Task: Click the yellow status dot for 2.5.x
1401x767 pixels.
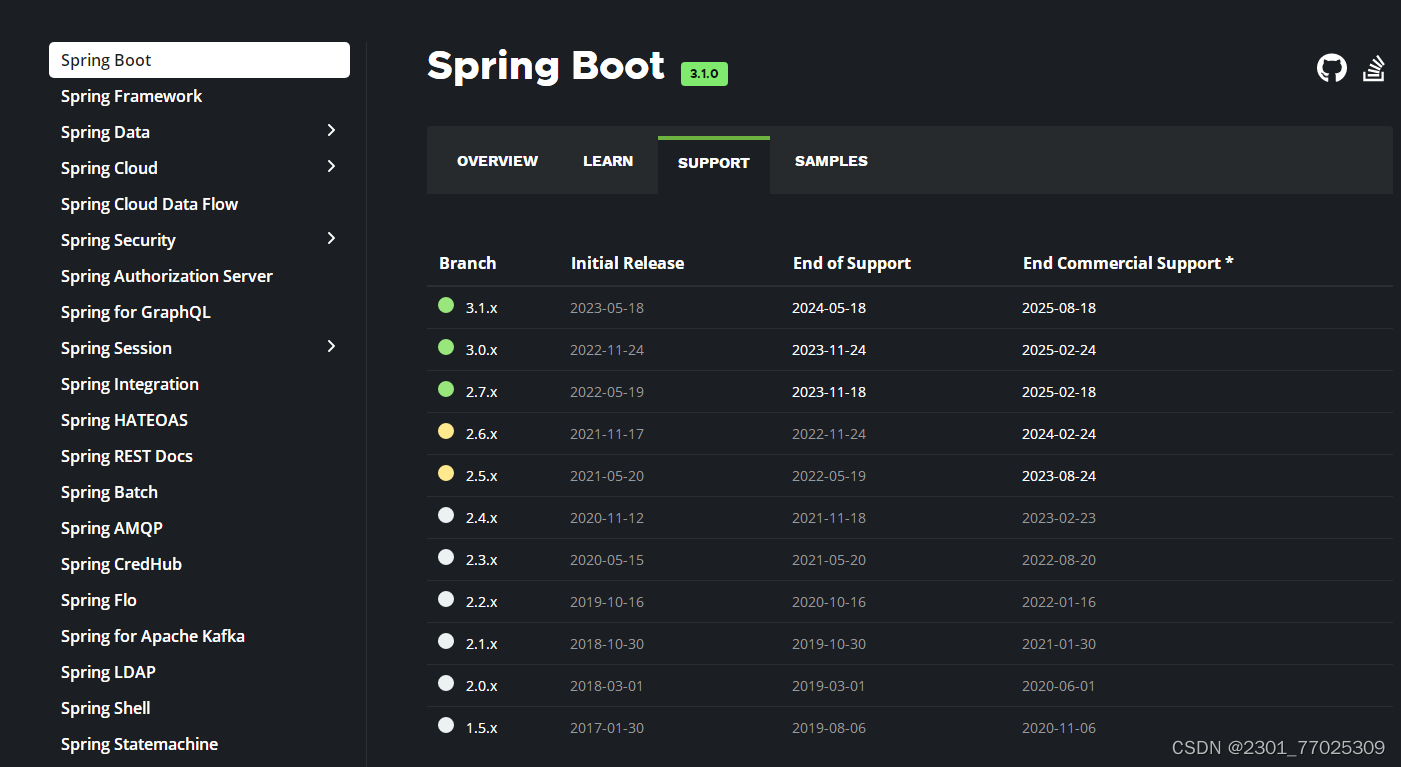Action: [446, 473]
